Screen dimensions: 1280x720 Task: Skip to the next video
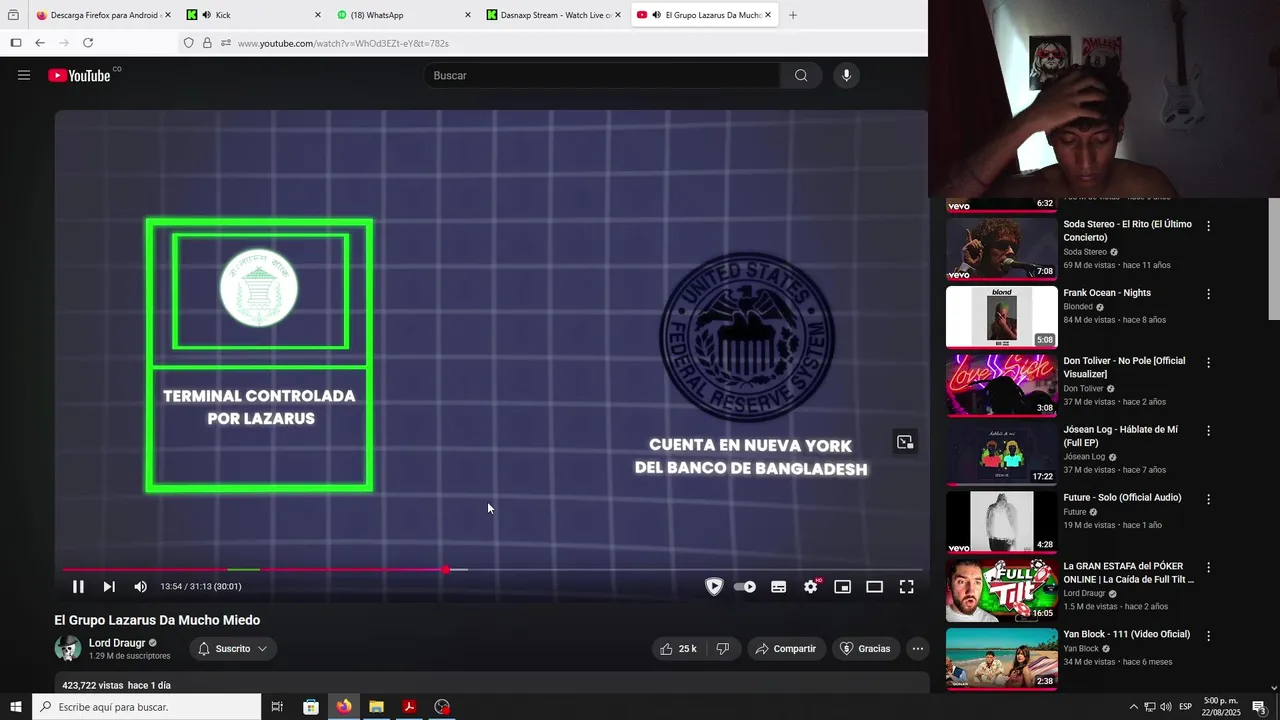[109, 587]
